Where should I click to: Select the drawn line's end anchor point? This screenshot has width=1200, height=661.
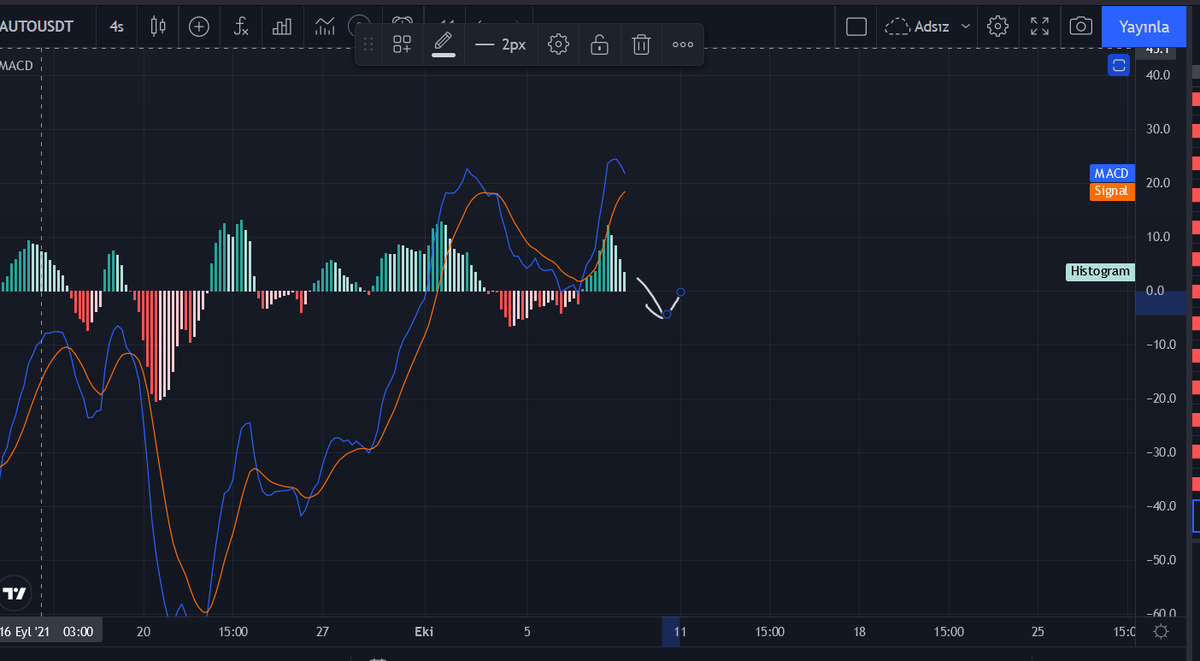(681, 292)
